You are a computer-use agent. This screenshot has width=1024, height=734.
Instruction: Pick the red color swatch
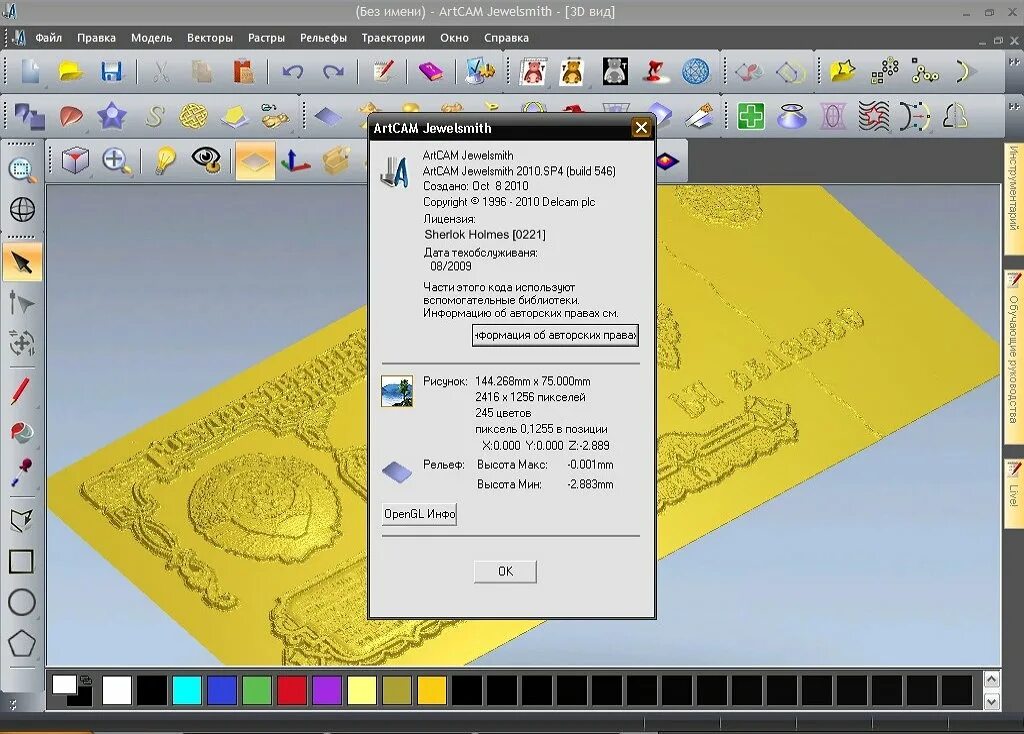(291, 690)
